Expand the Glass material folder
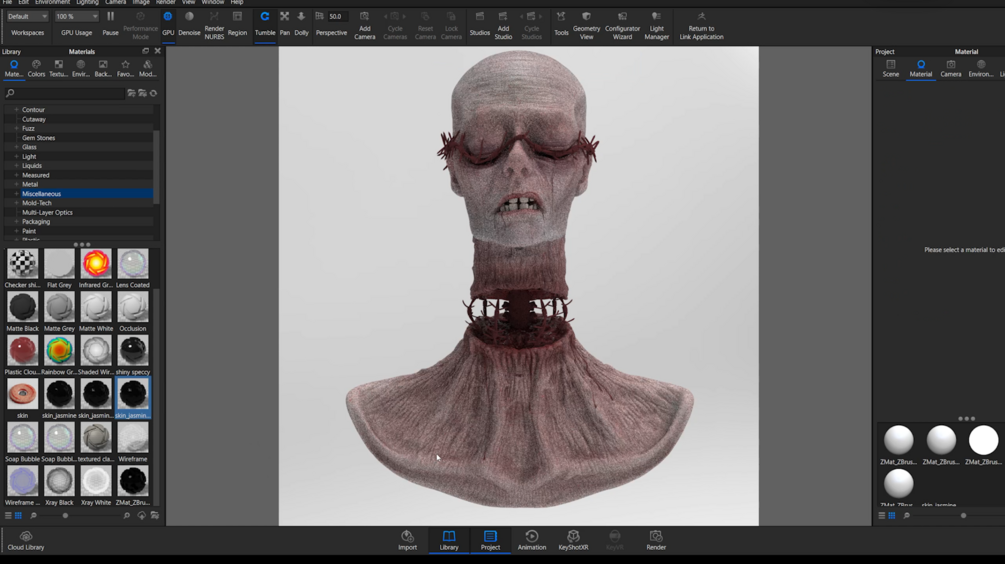Viewport: 1005px width, 564px height. click(16, 147)
